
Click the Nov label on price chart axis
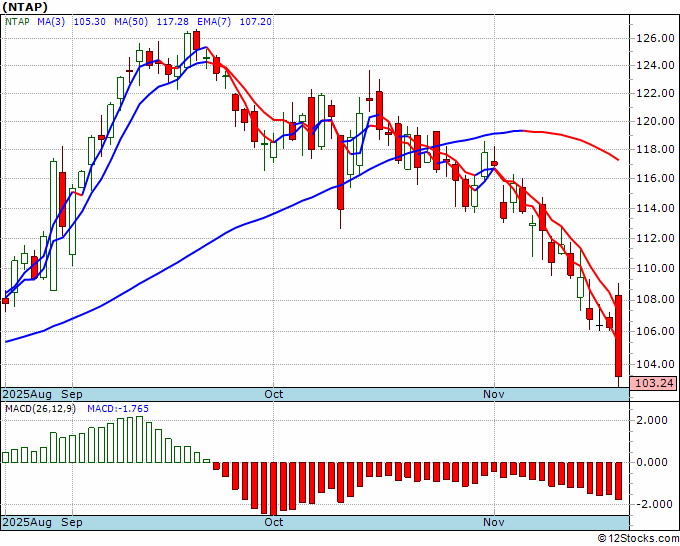tap(494, 394)
